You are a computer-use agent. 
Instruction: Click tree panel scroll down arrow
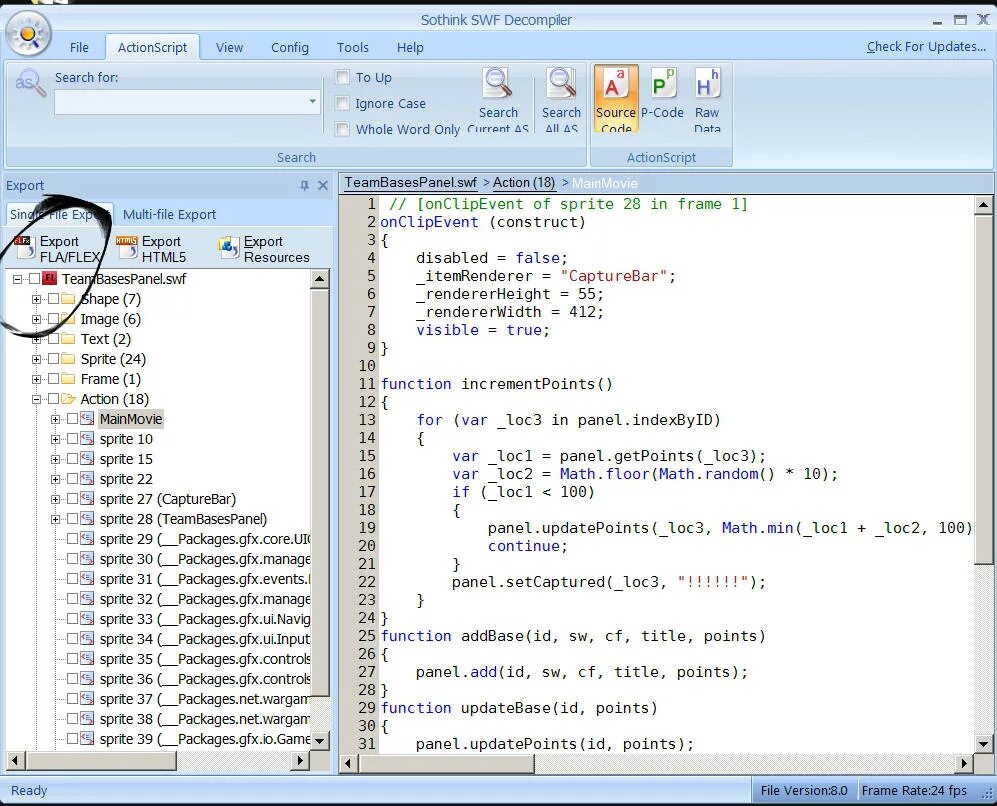(319, 741)
